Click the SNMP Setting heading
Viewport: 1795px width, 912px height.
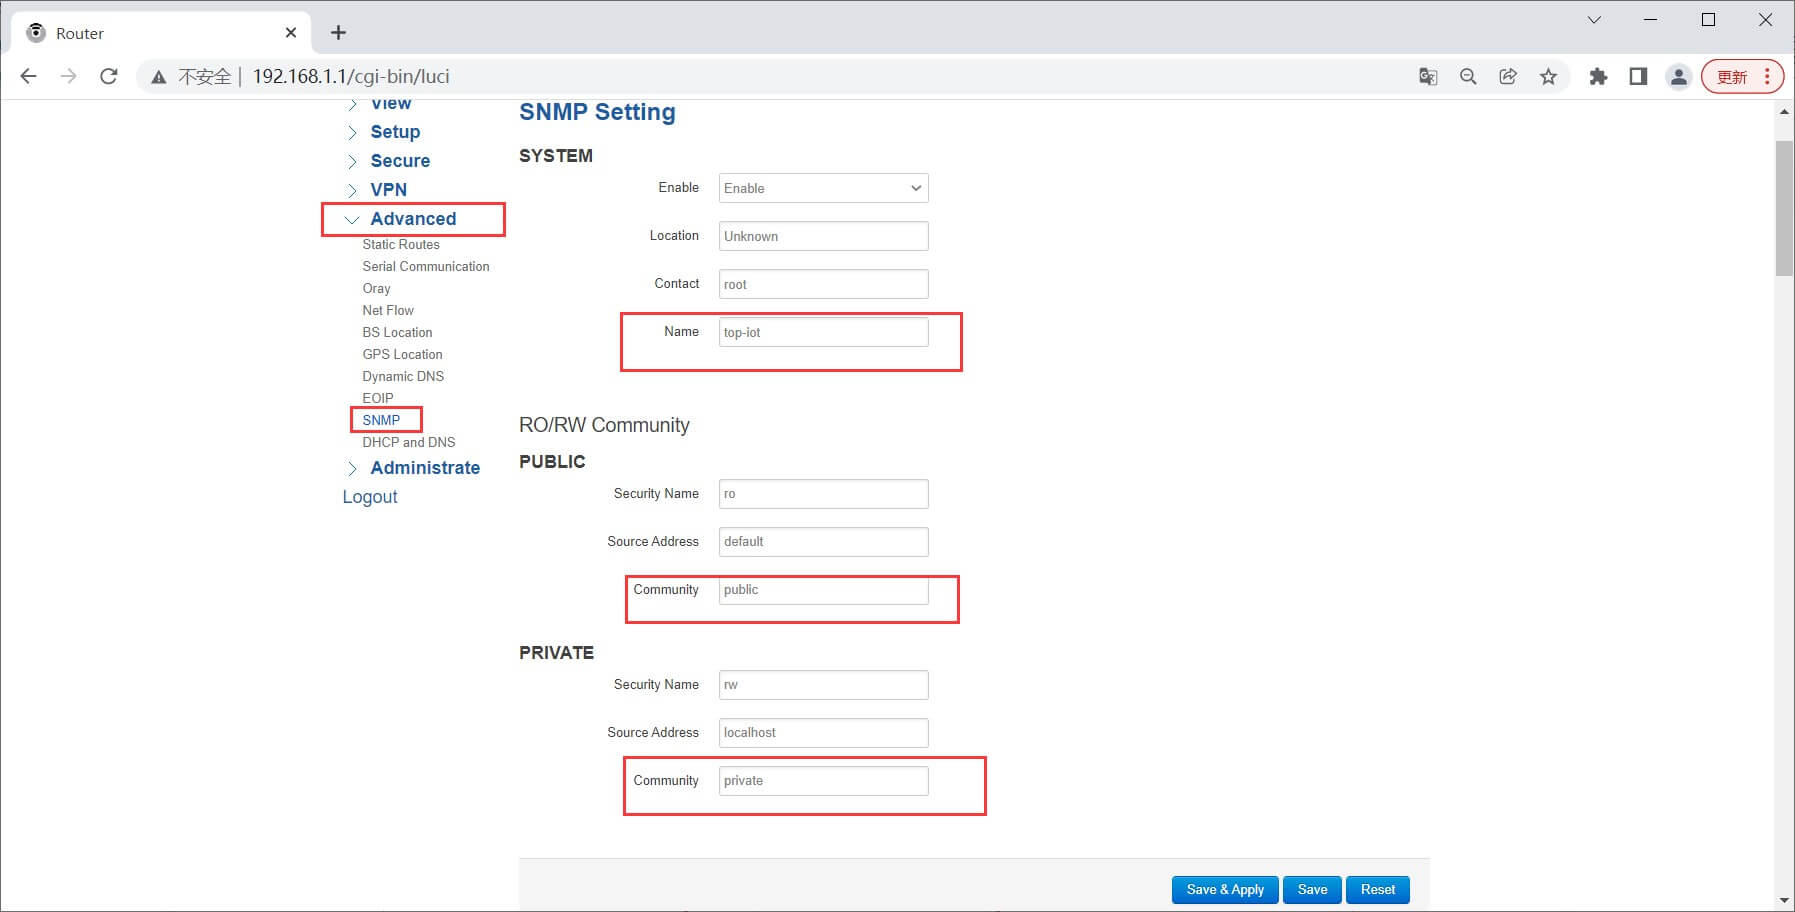click(597, 112)
